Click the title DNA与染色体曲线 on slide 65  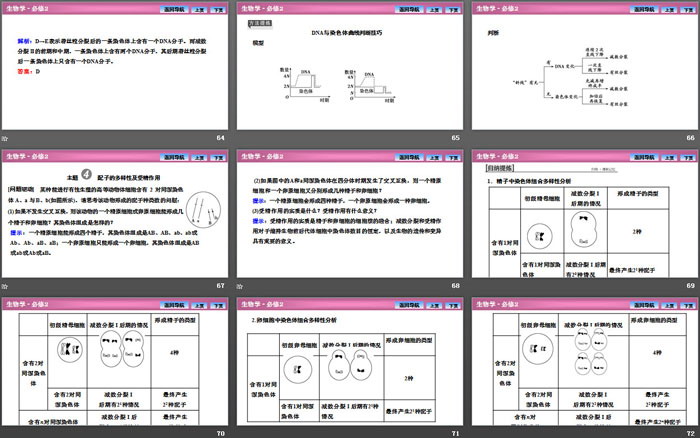pos(346,33)
